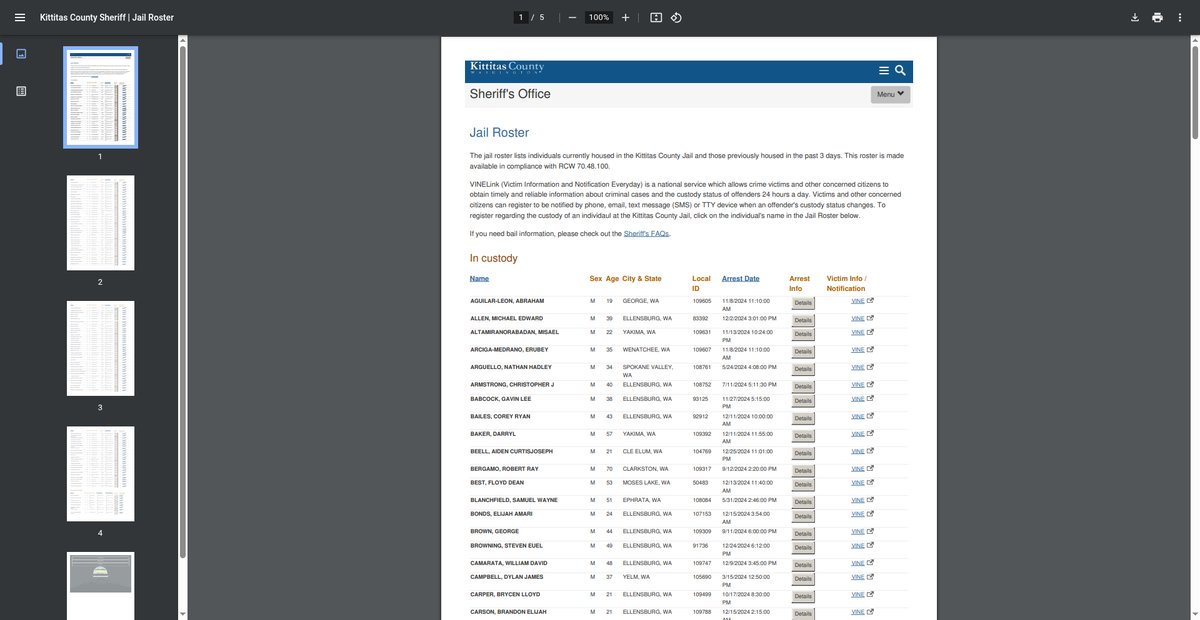1200x620 pixels.
Task: Show page thumbnails view in sidebar
Action: point(21,53)
